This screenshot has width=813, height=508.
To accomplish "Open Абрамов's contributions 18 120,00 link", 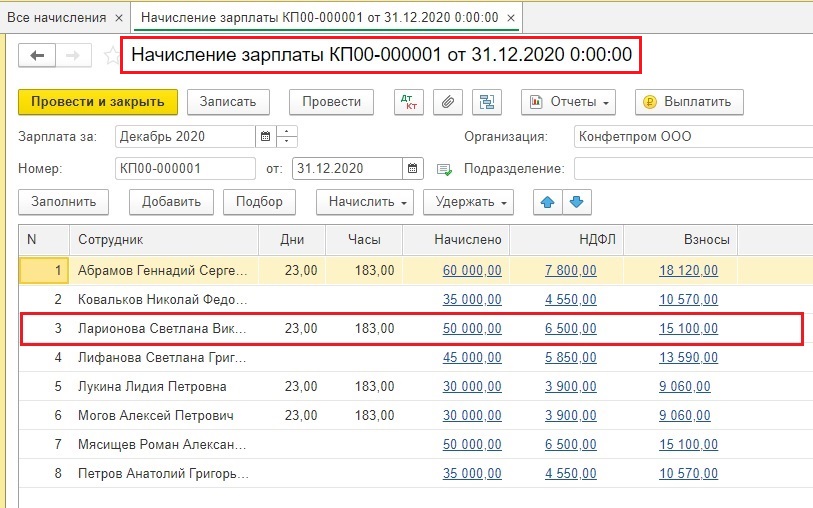I will (x=689, y=271).
